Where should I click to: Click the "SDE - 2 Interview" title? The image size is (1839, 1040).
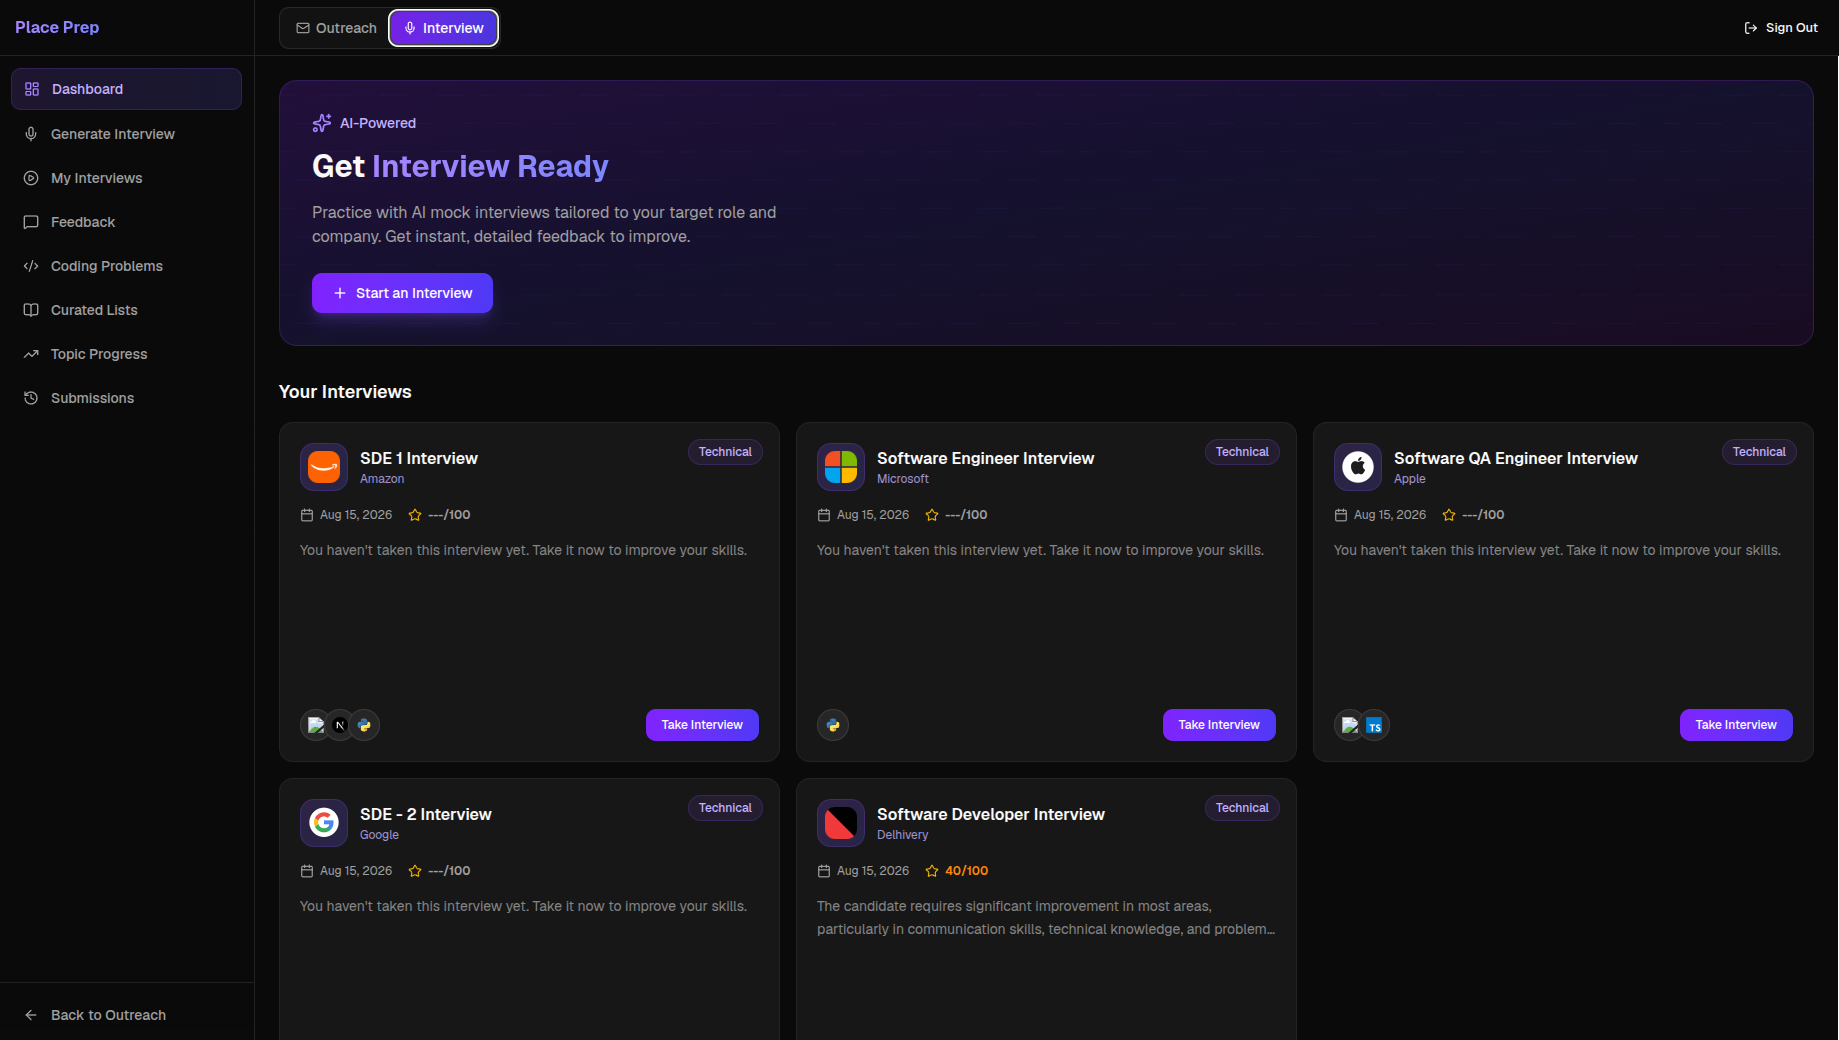pyautogui.click(x=426, y=814)
